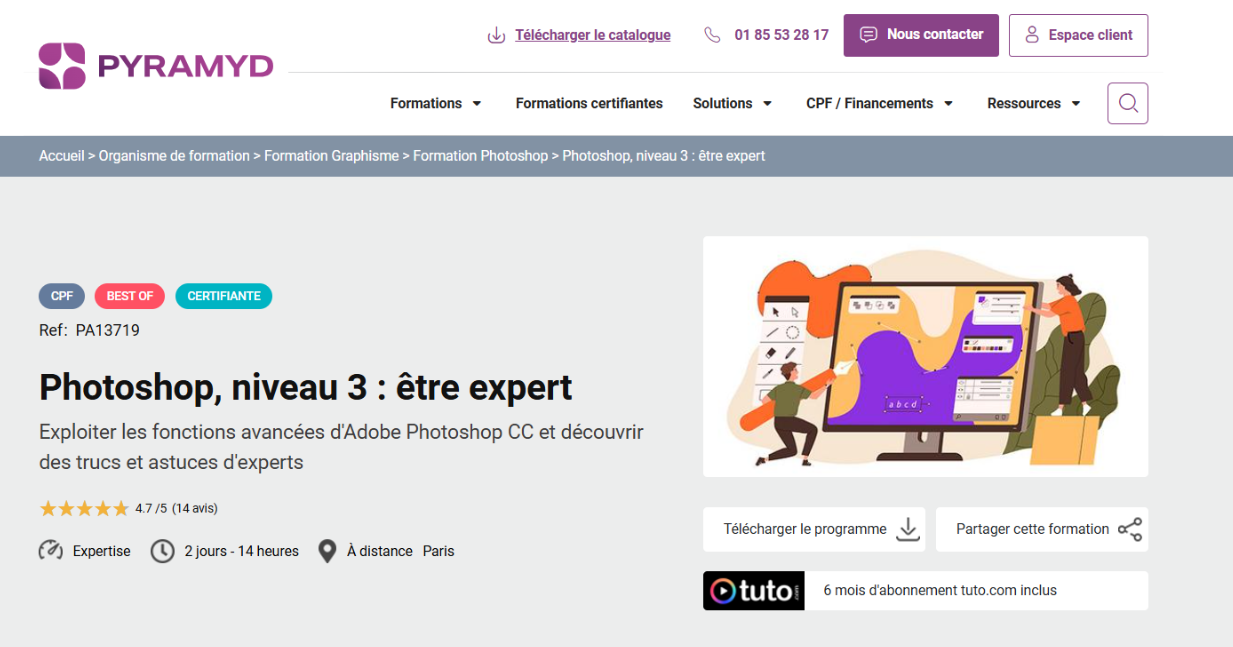Click the search magnifier icon
The height and width of the screenshot is (647, 1233).
point(1127,103)
